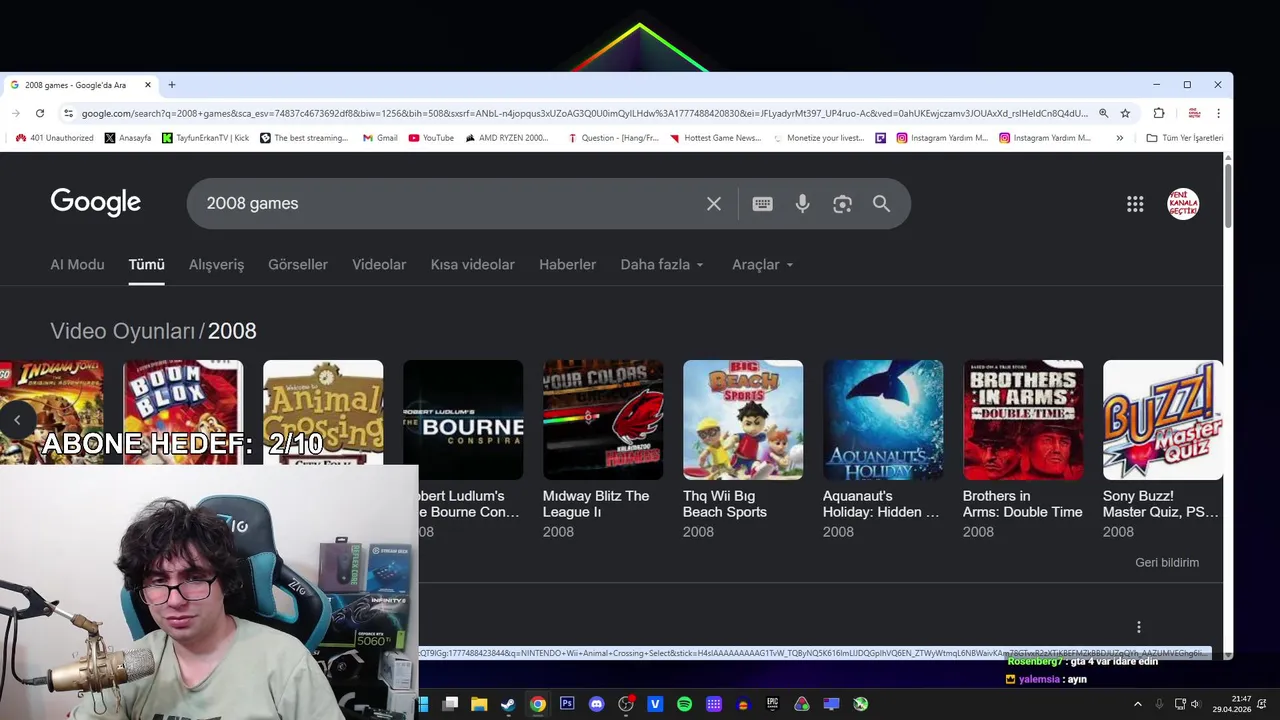The height and width of the screenshot is (720, 1280).
Task: Submit search with magnifying glass icon
Action: pos(881,204)
